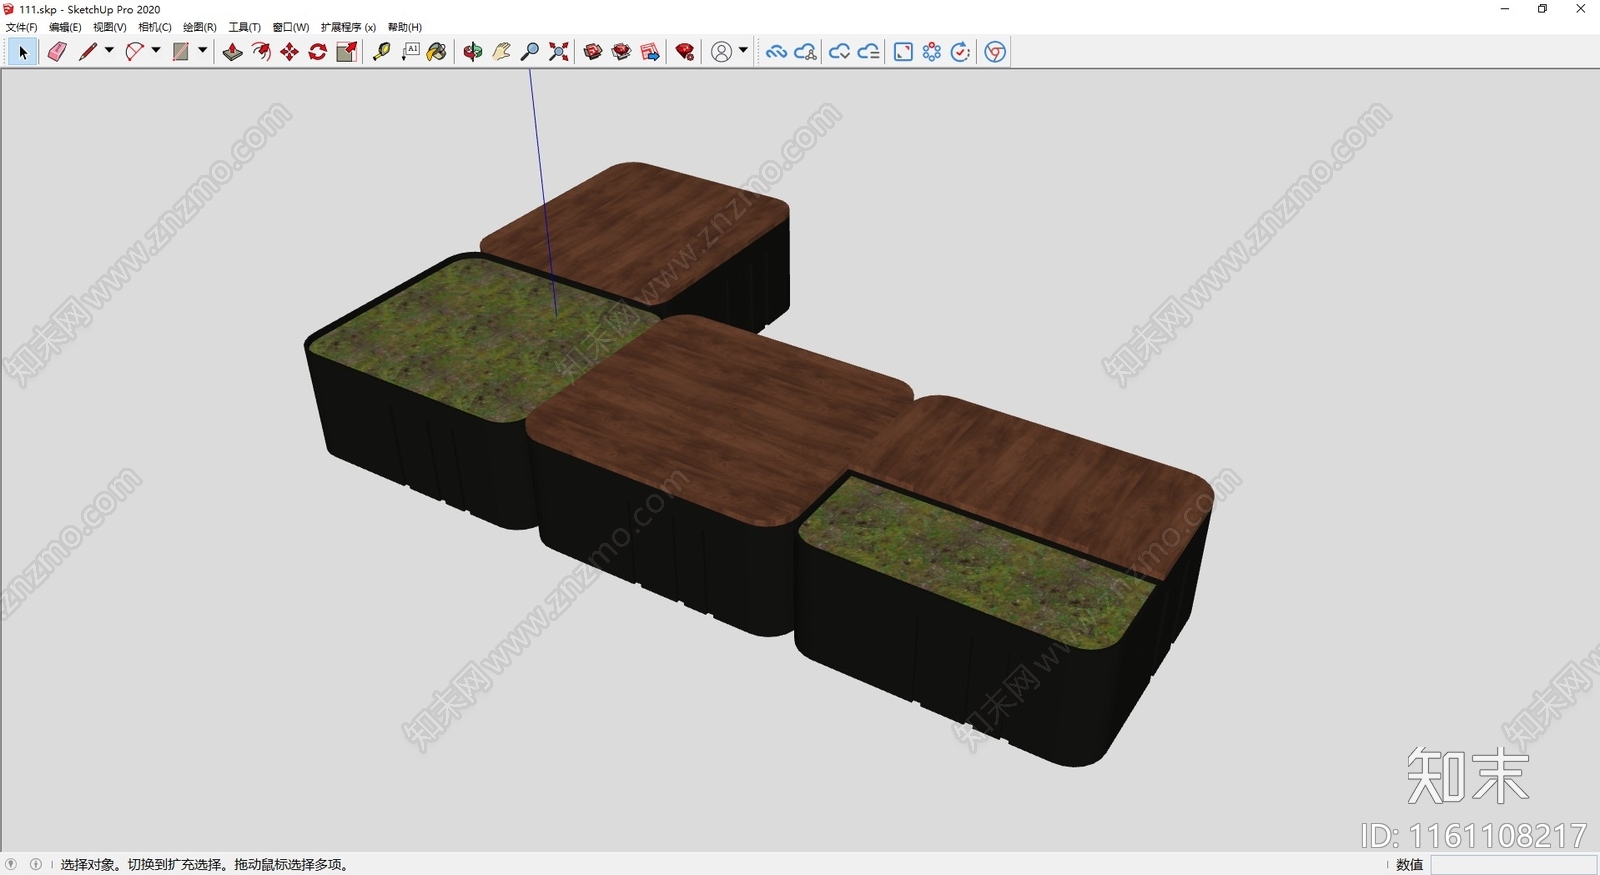The height and width of the screenshot is (875, 1600).
Task: Select the Scale tool
Action: coord(347,52)
